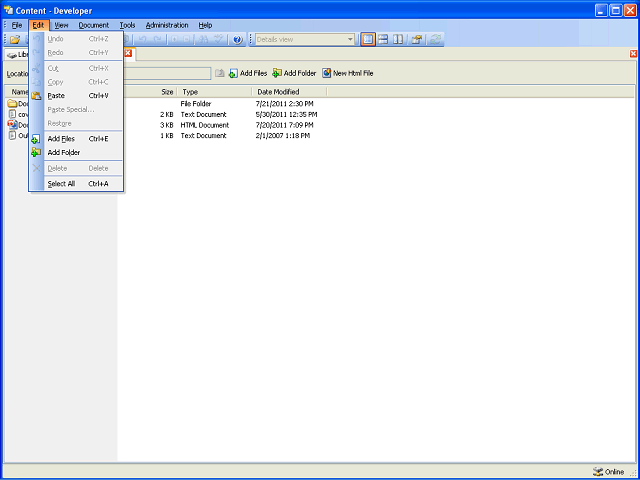Select the Library tab

[17, 54]
